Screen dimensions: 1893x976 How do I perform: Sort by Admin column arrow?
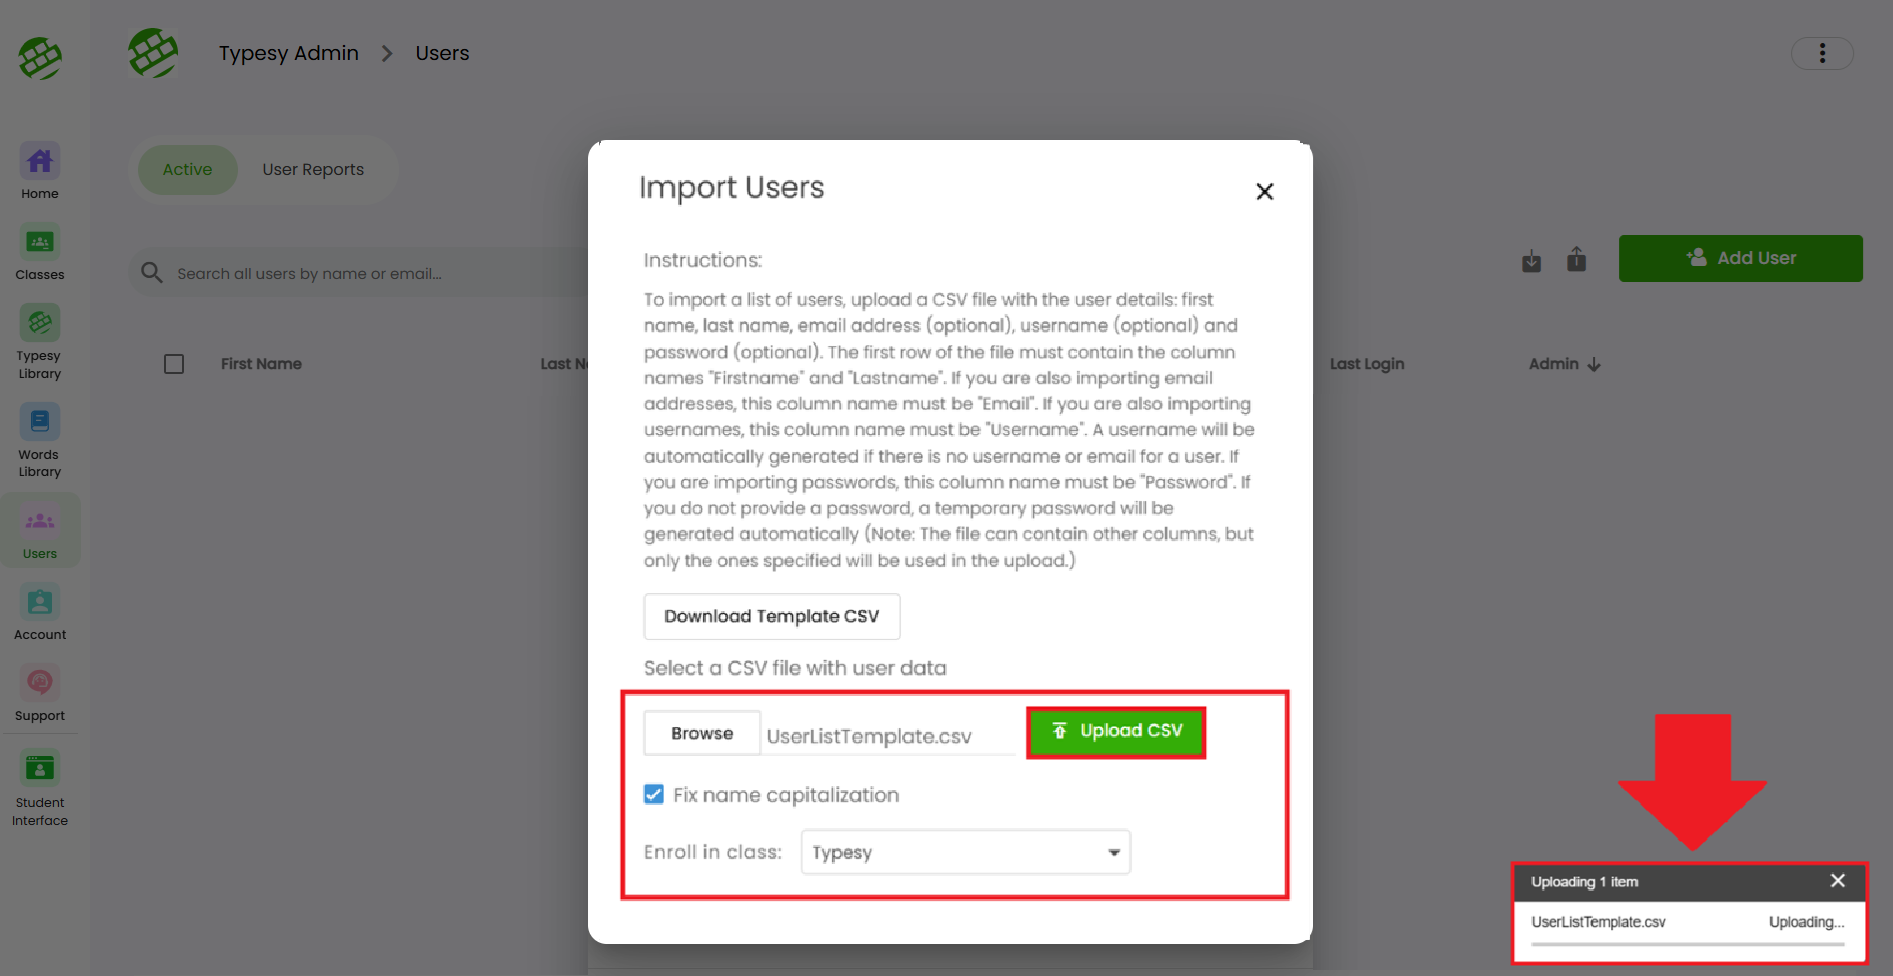pyautogui.click(x=1594, y=365)
